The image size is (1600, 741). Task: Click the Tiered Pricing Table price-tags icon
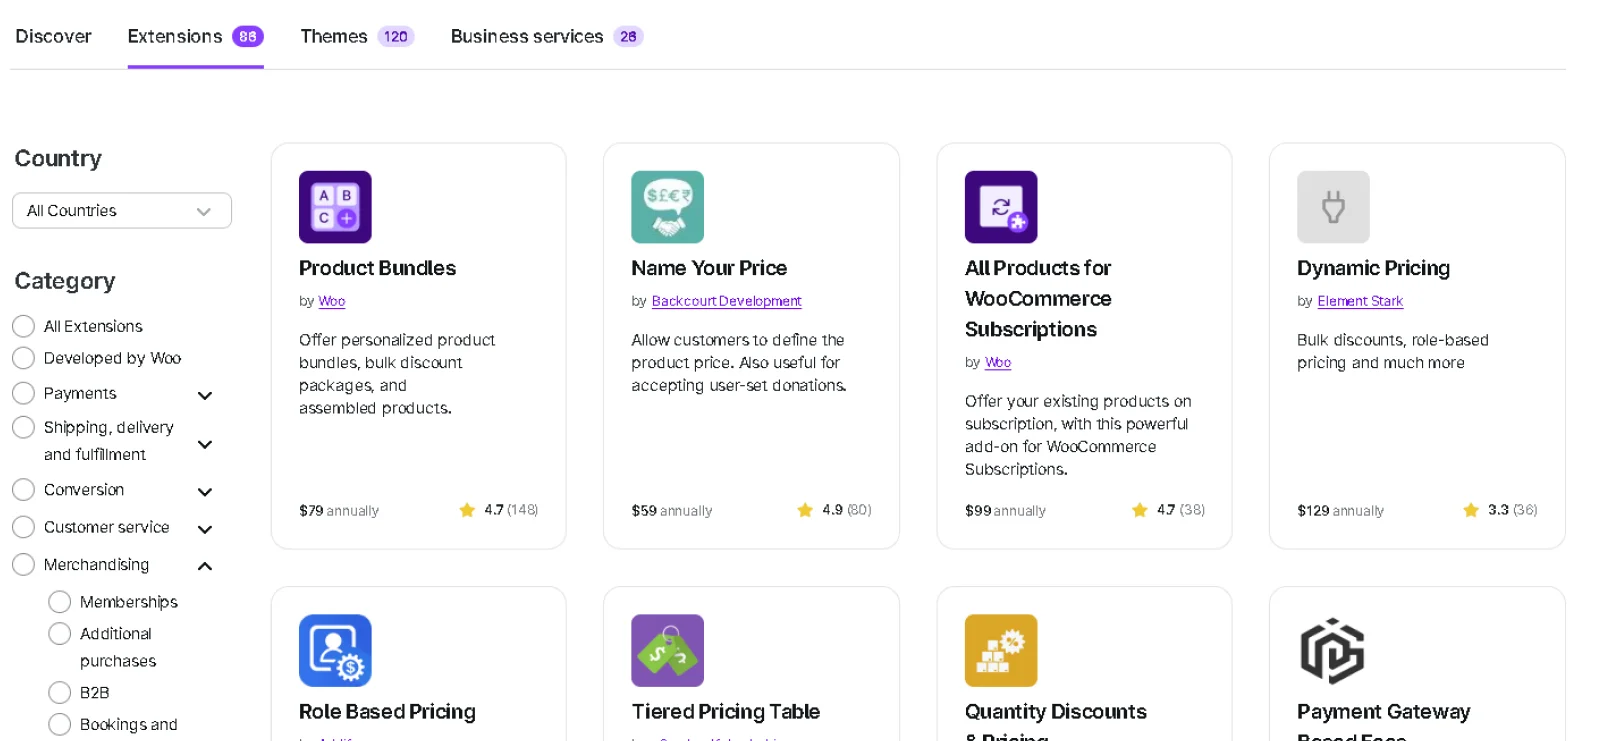pos(667,650)
